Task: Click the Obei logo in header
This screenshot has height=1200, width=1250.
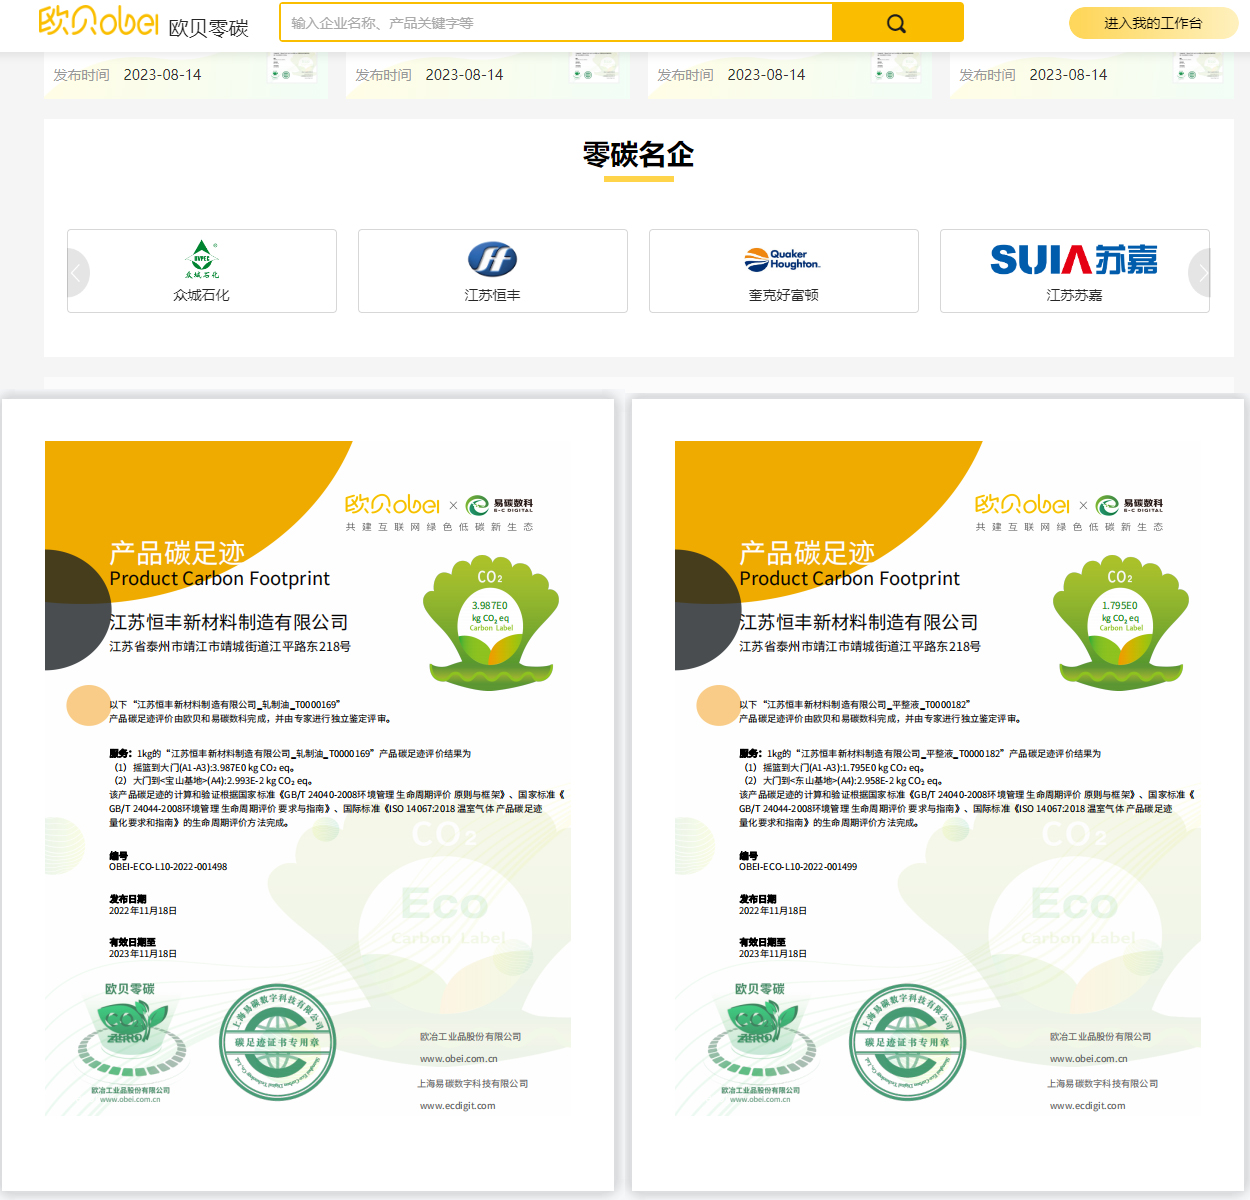Action: 98,21
